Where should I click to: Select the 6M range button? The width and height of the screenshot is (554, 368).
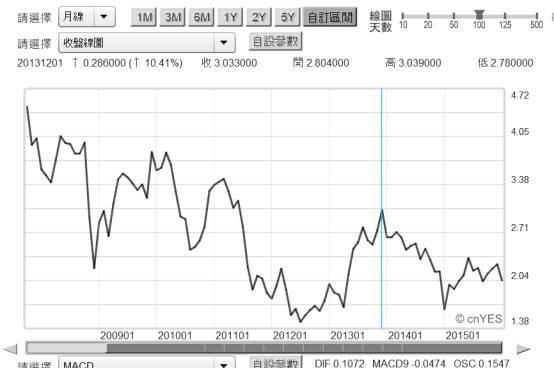(x=201, y=17)
